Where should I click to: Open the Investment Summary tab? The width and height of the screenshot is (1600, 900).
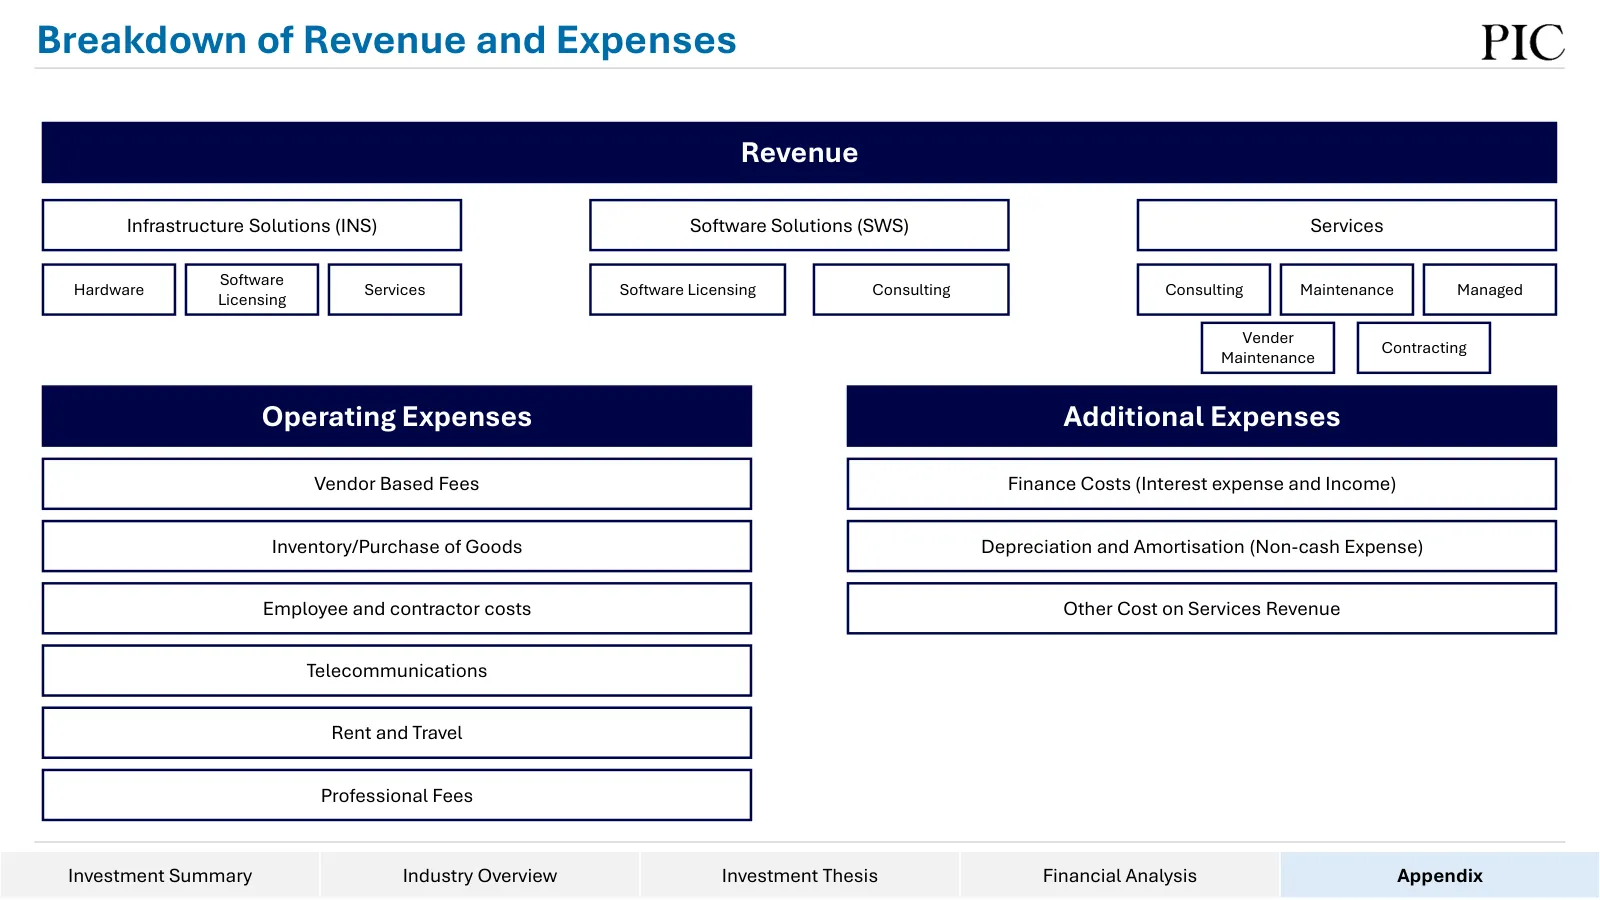pos(160,875)
